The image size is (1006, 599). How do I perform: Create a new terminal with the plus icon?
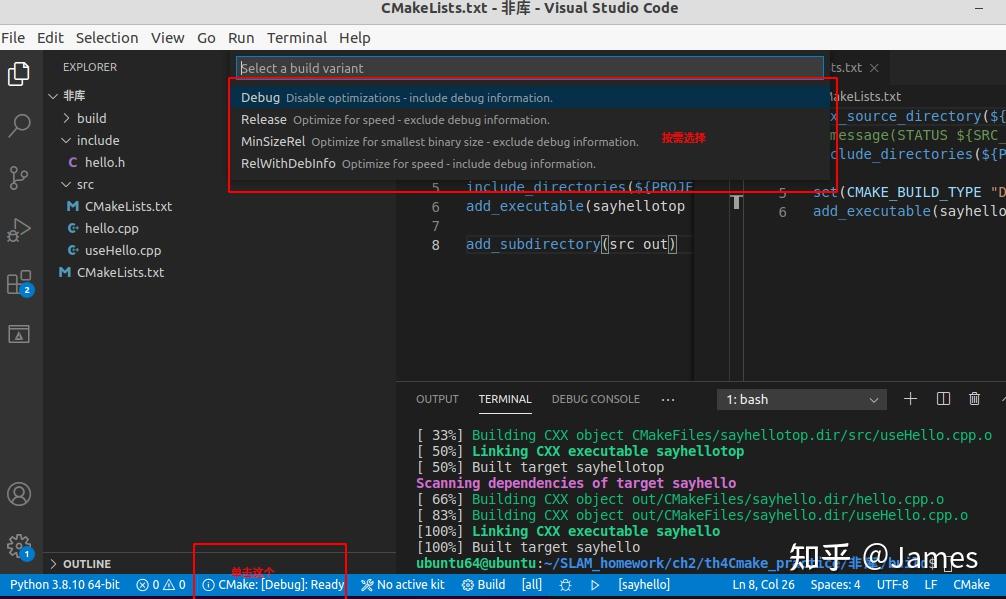coord(910,398)
